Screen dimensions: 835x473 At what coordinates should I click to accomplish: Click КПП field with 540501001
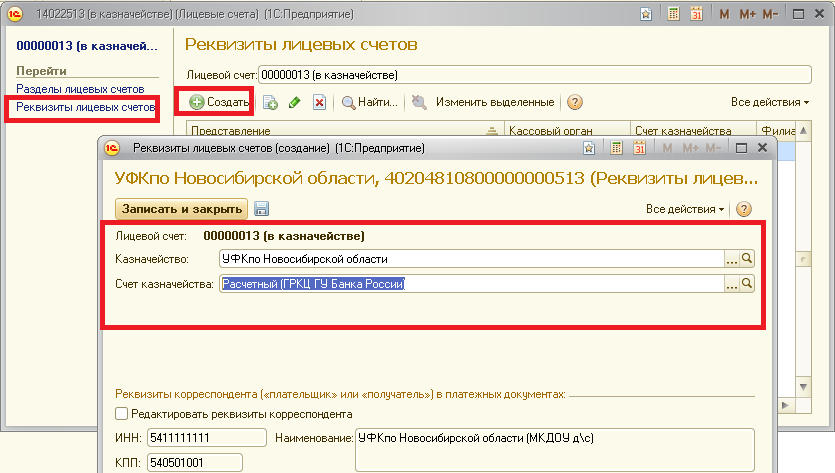coord(195,462)
